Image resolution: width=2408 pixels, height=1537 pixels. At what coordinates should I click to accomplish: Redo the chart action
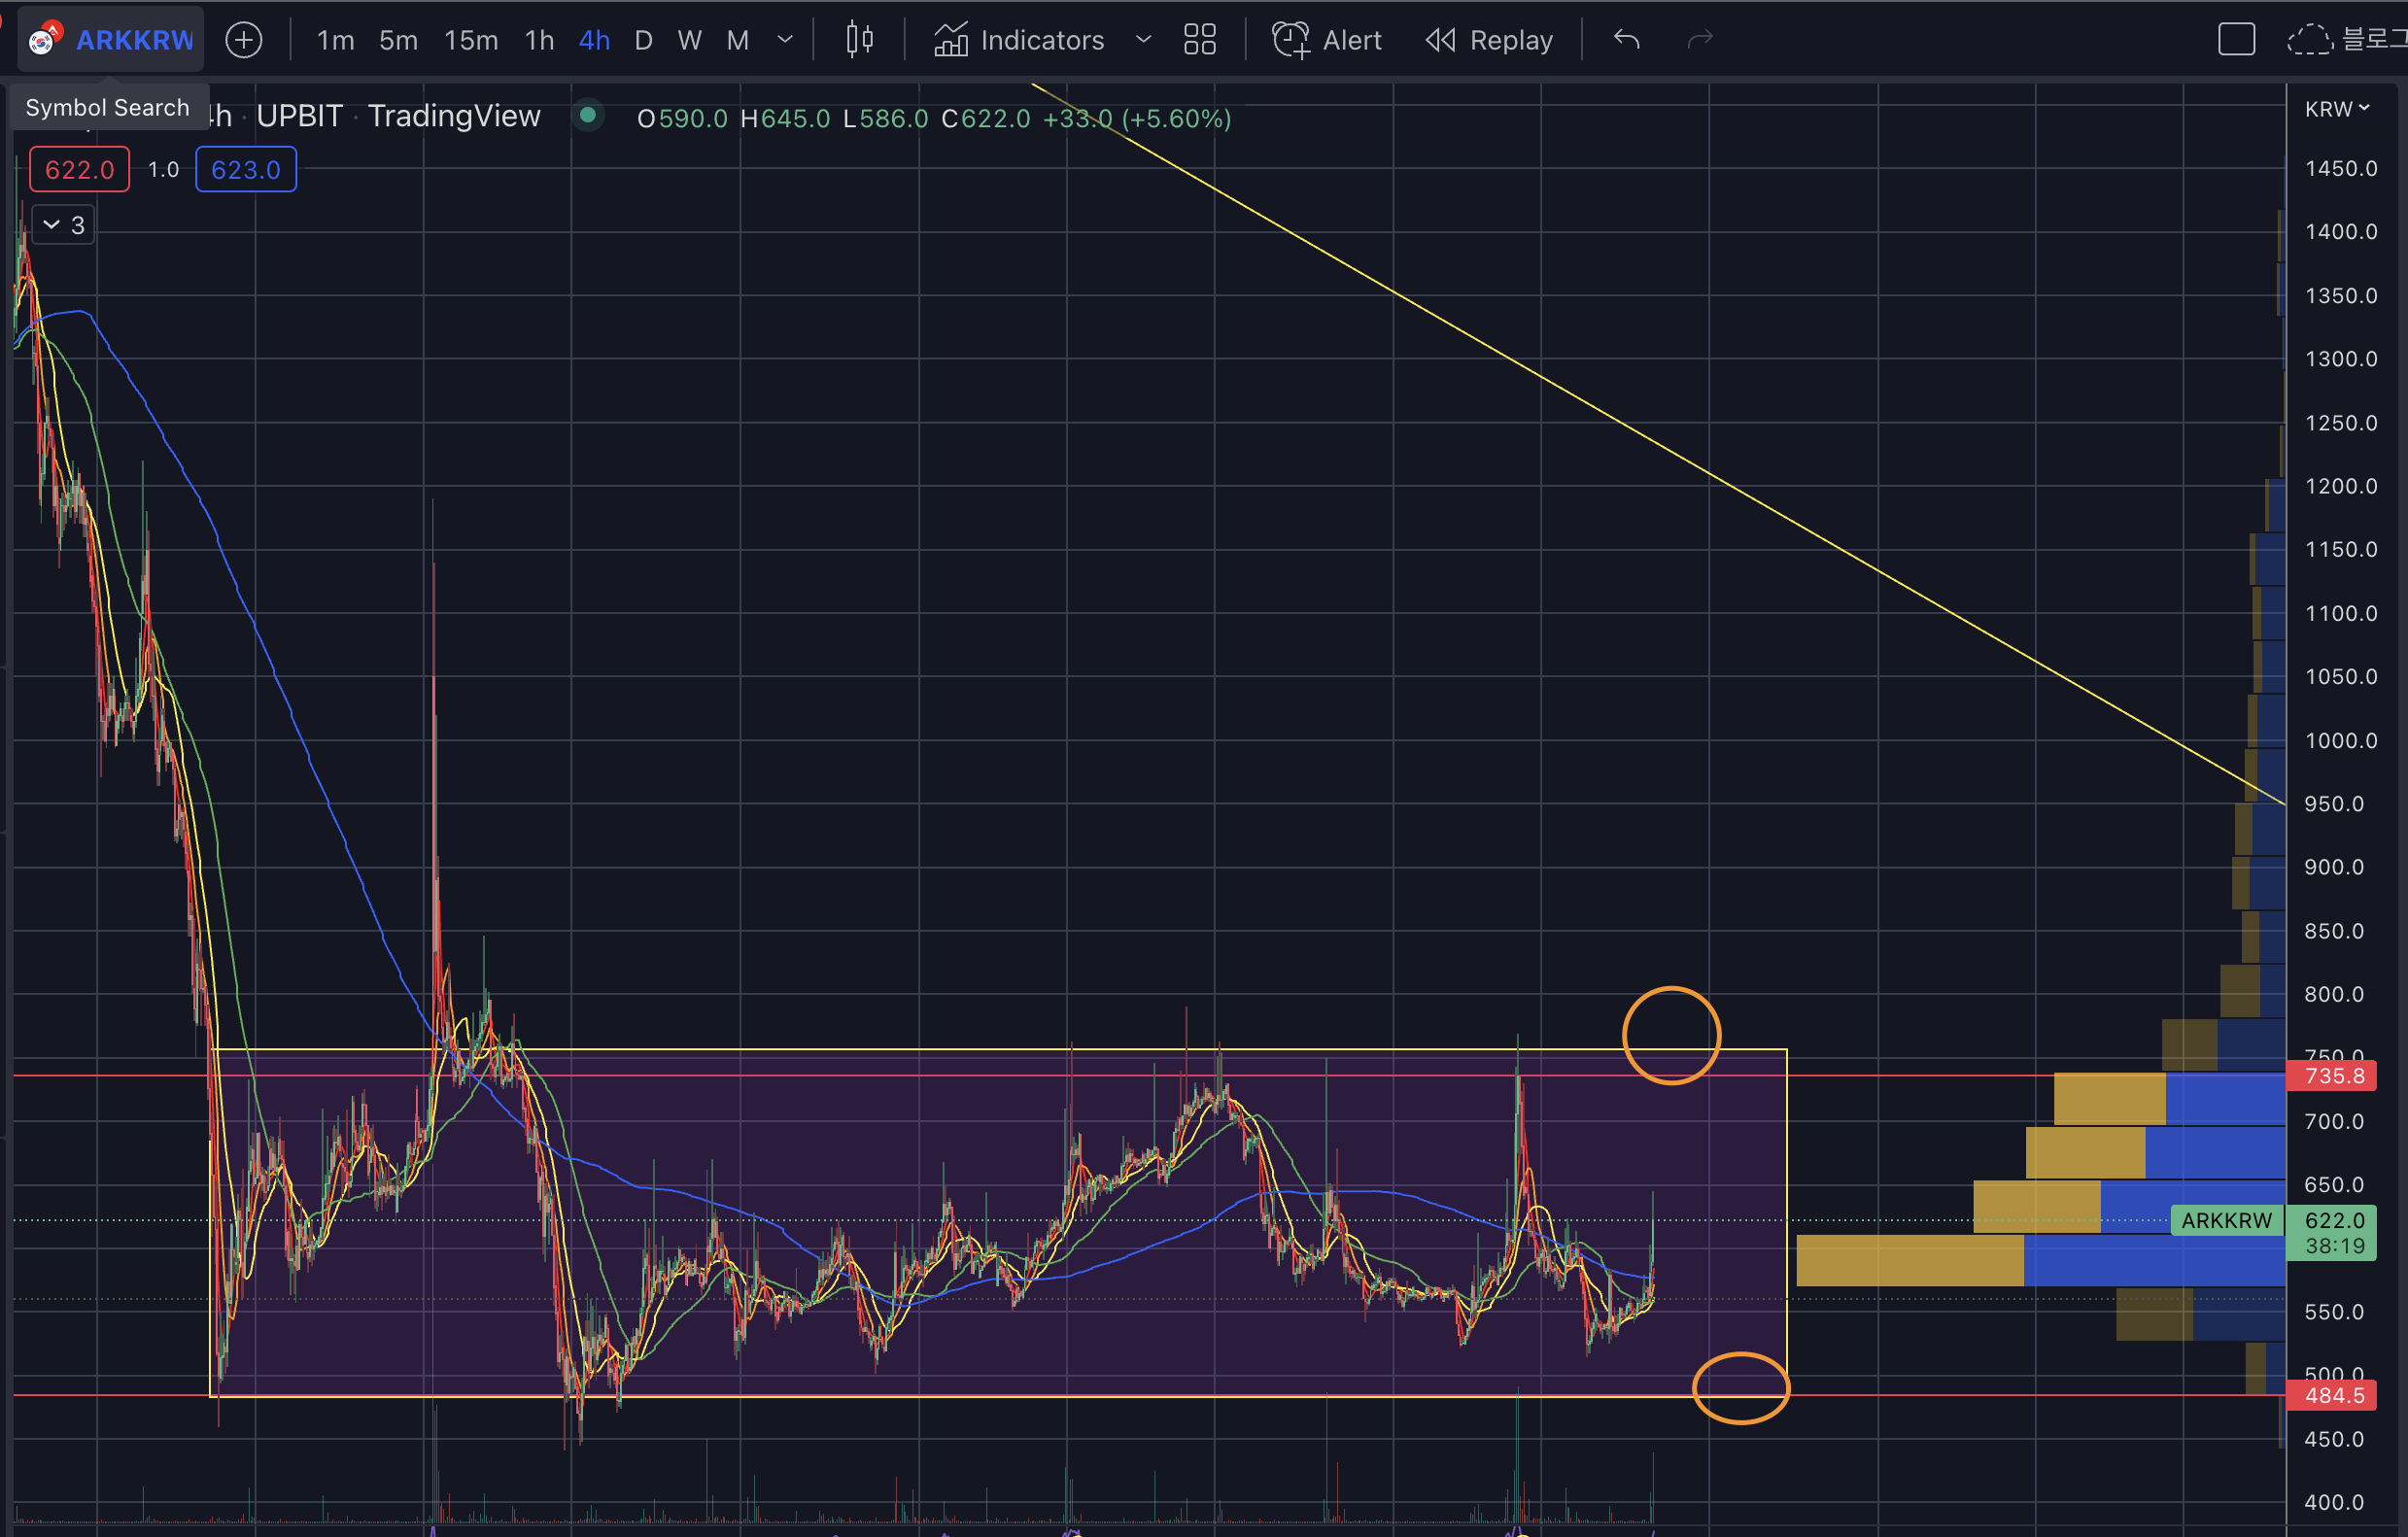1700,40
